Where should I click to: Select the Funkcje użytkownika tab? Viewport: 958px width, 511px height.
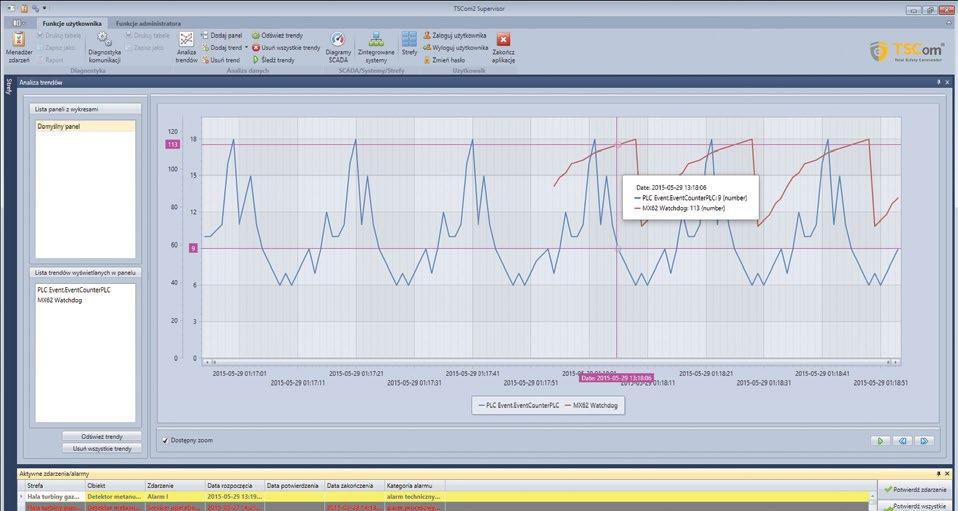click(x=72, y=23)
